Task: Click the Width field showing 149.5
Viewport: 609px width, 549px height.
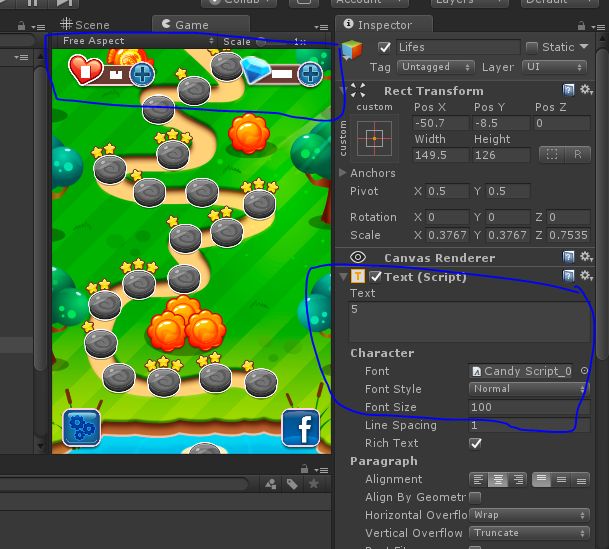Action: [x=441, y=155]
